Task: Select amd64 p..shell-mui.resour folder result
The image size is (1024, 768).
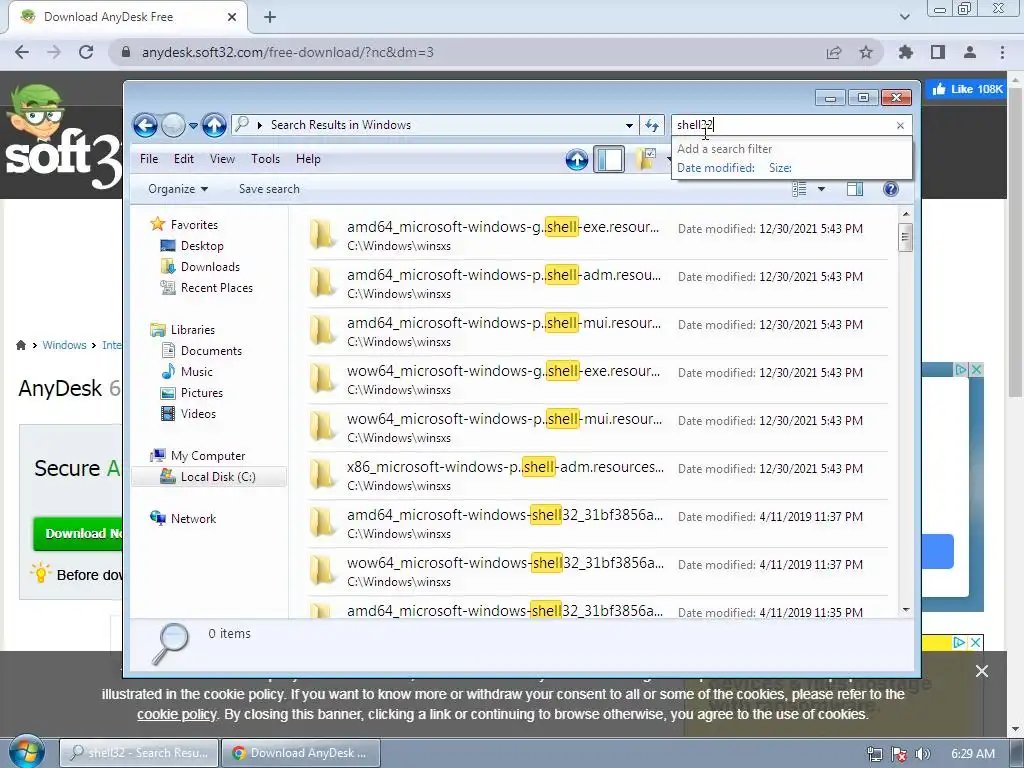Action: [x=597, y=332]
